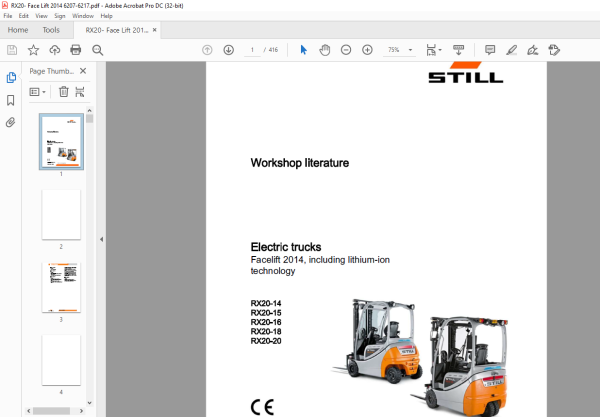This screenshot has width=600, height=417.
Task: Activate the Selection arrow tool
Action: click(303, 50)
